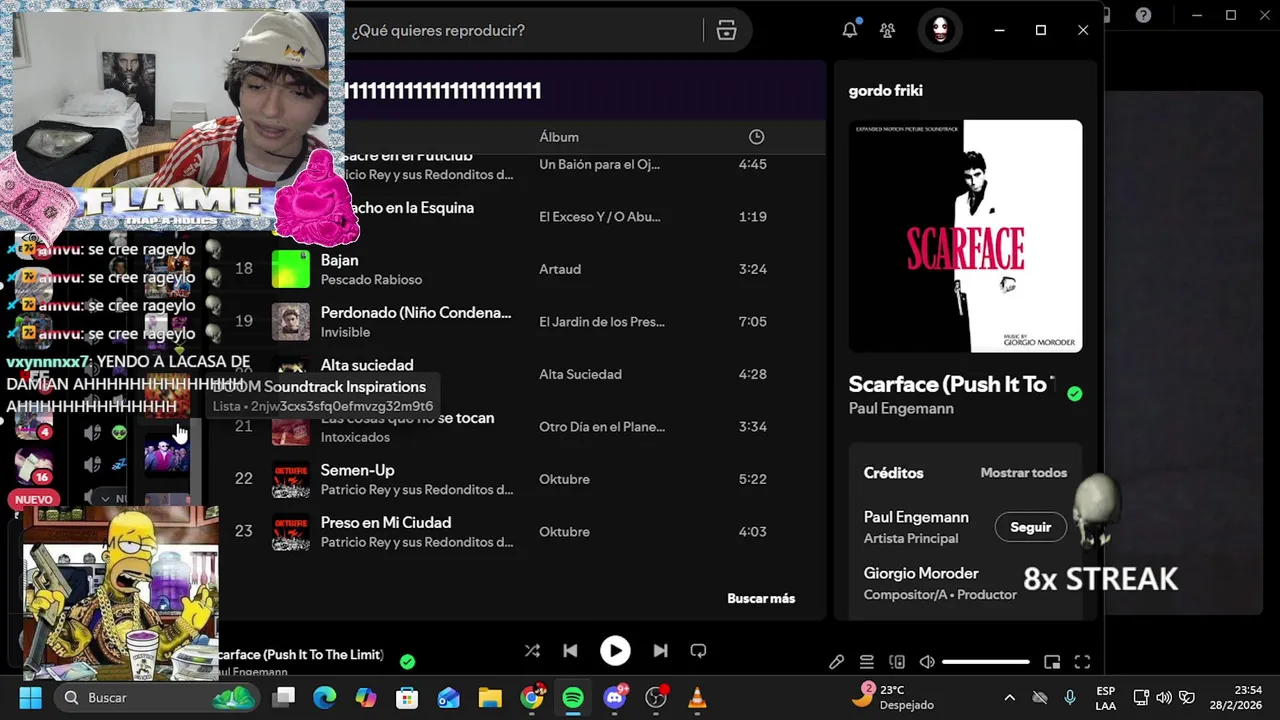Click Semen-Up album cover thumbnail

point(291,479)
